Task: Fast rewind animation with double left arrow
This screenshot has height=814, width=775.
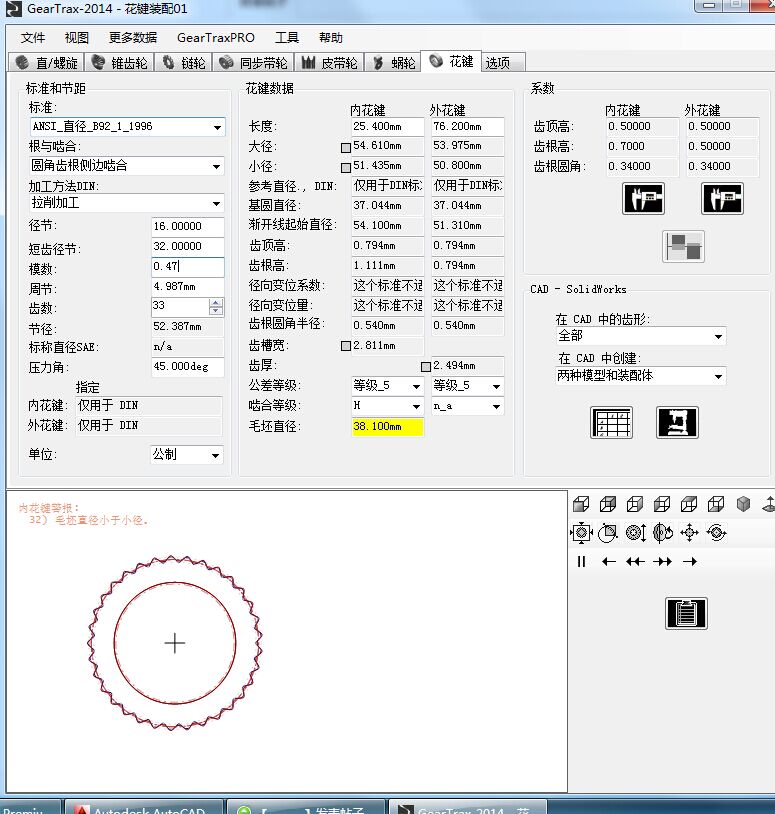Action: tap(635, 562)
